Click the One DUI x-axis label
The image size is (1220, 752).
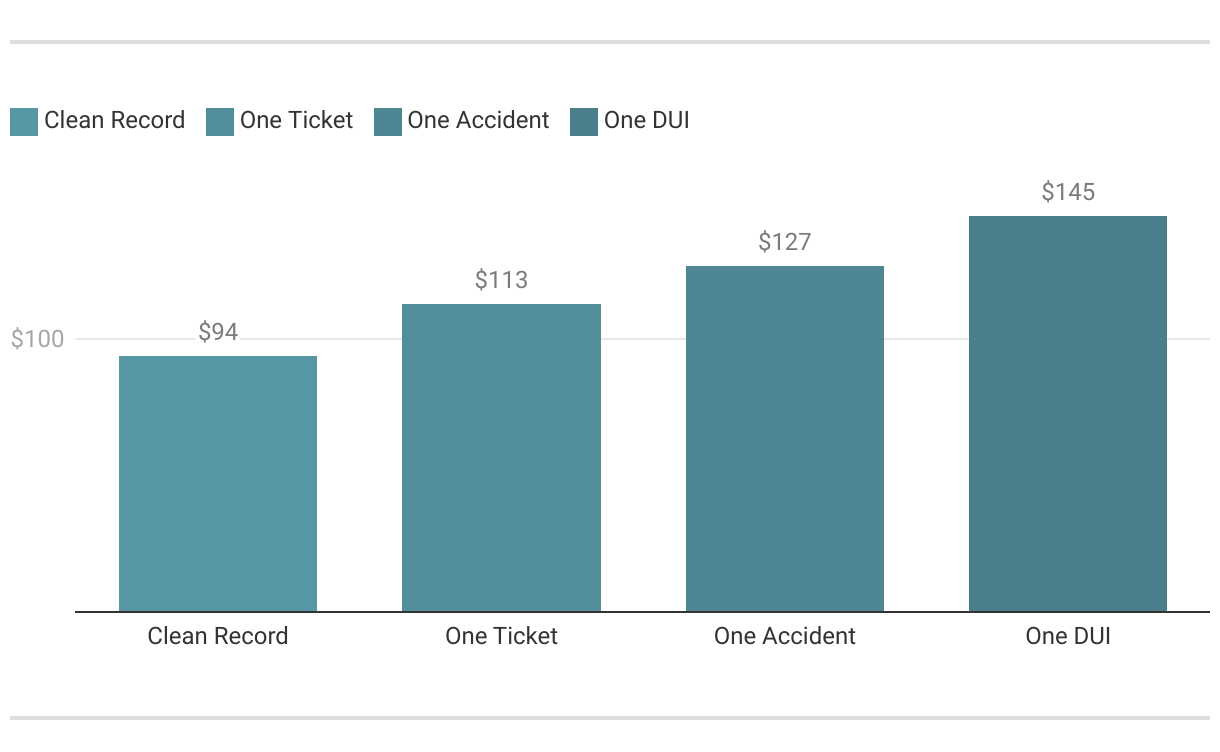[x=1068, y=636]
